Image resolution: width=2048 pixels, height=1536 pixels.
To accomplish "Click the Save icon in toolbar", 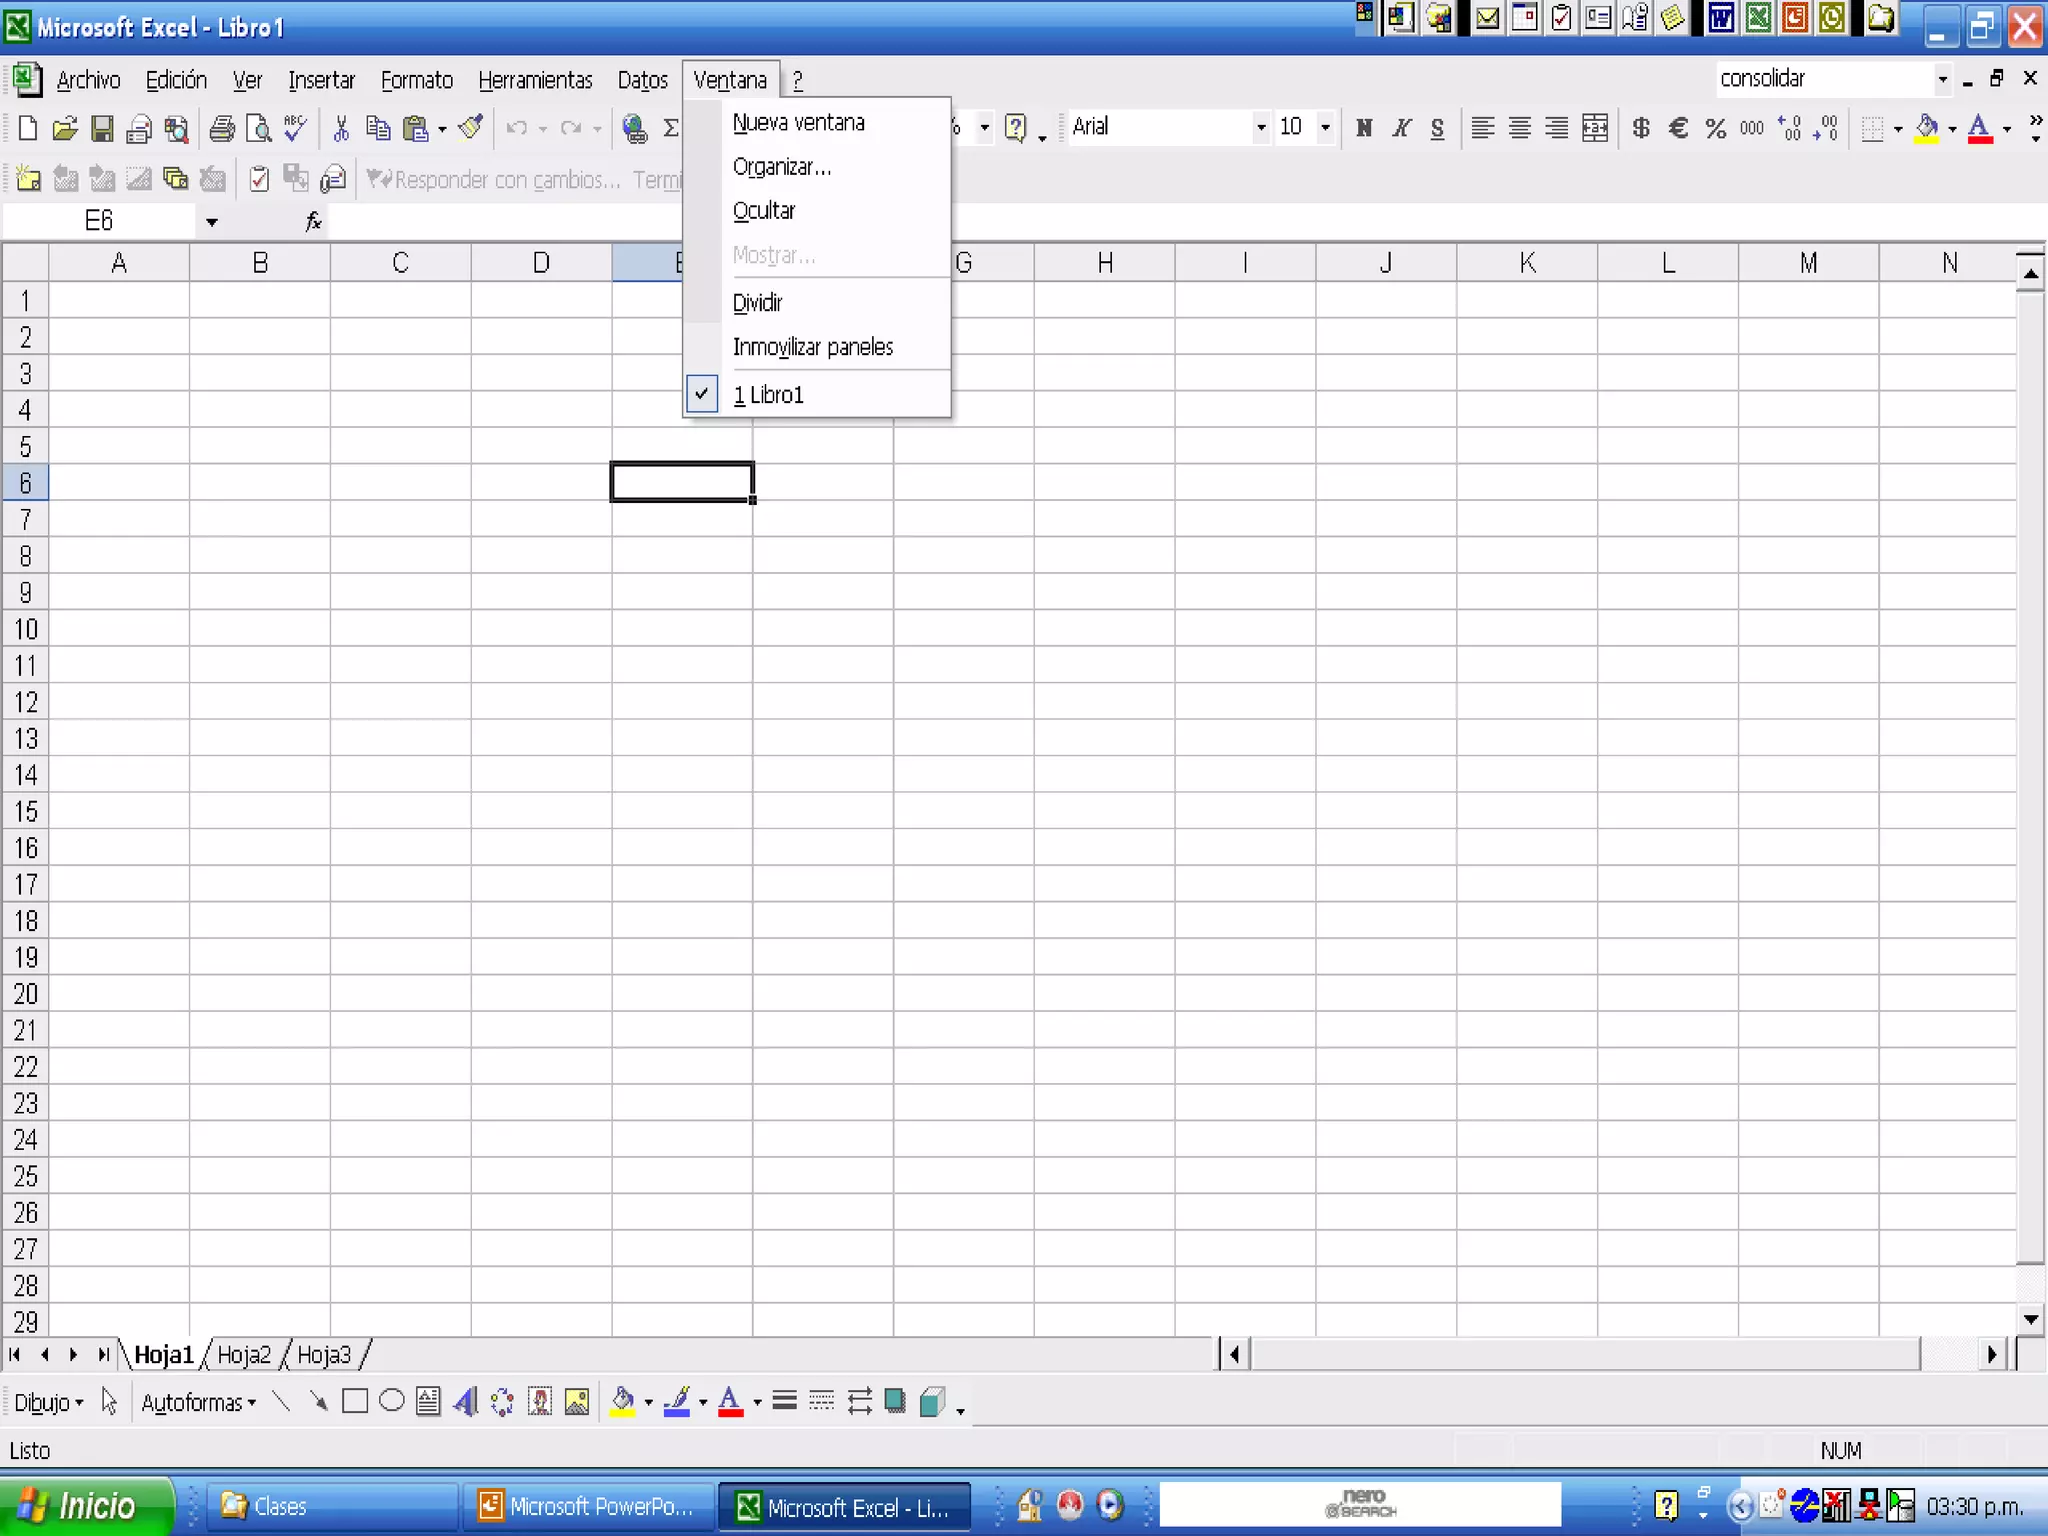I will 102,128.
